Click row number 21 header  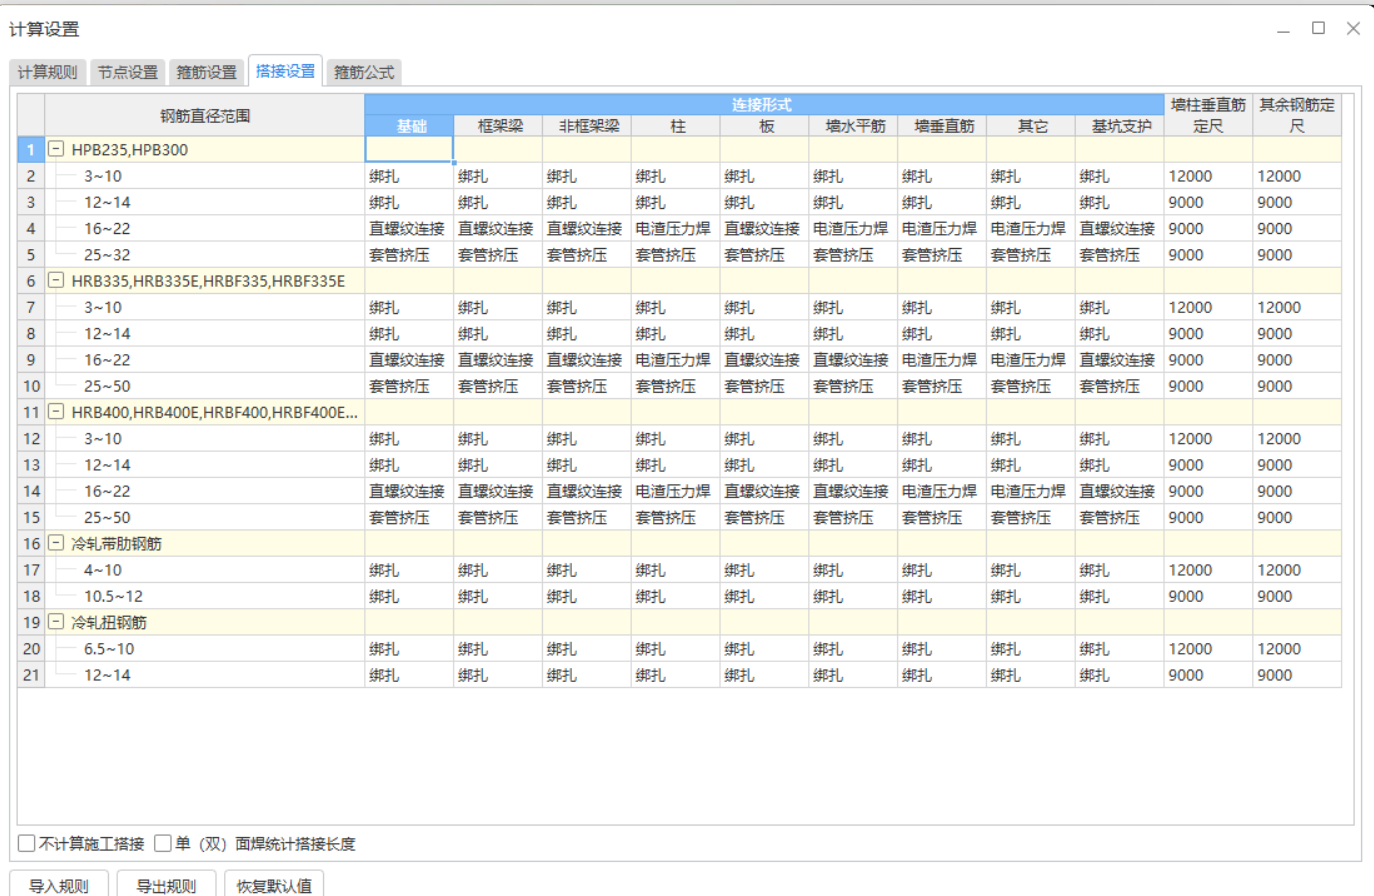pos(31,675)
